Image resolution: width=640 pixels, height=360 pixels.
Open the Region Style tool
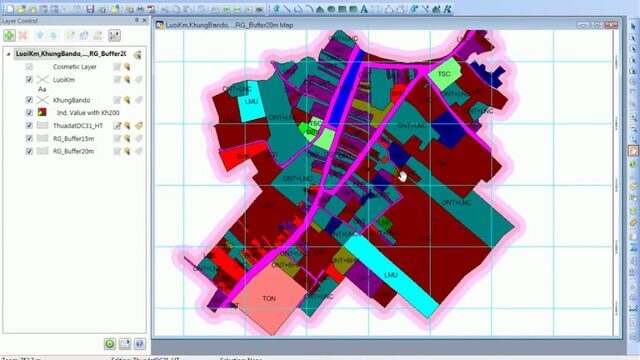[x=436, y=9]
